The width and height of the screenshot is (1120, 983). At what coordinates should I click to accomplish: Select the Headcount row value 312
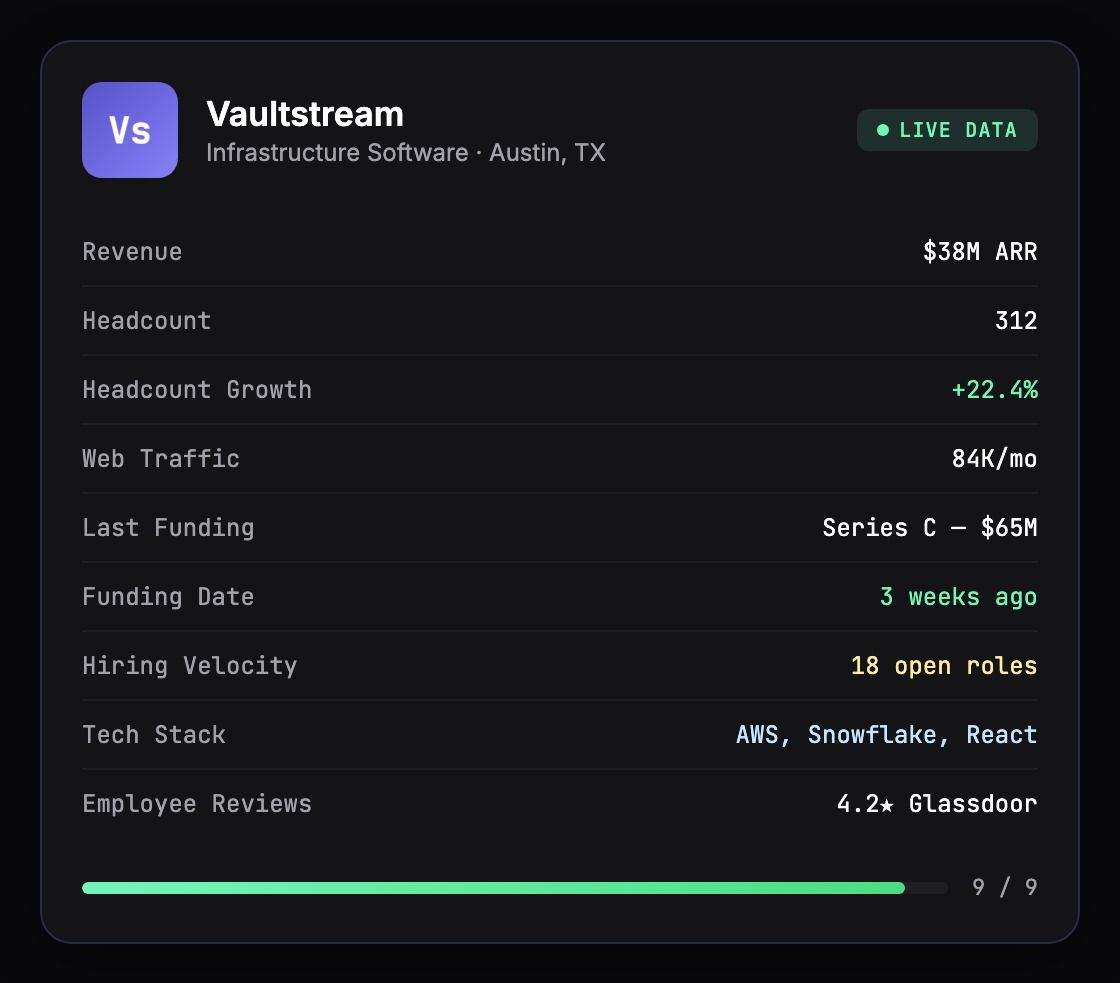[x=1016, y=321]
